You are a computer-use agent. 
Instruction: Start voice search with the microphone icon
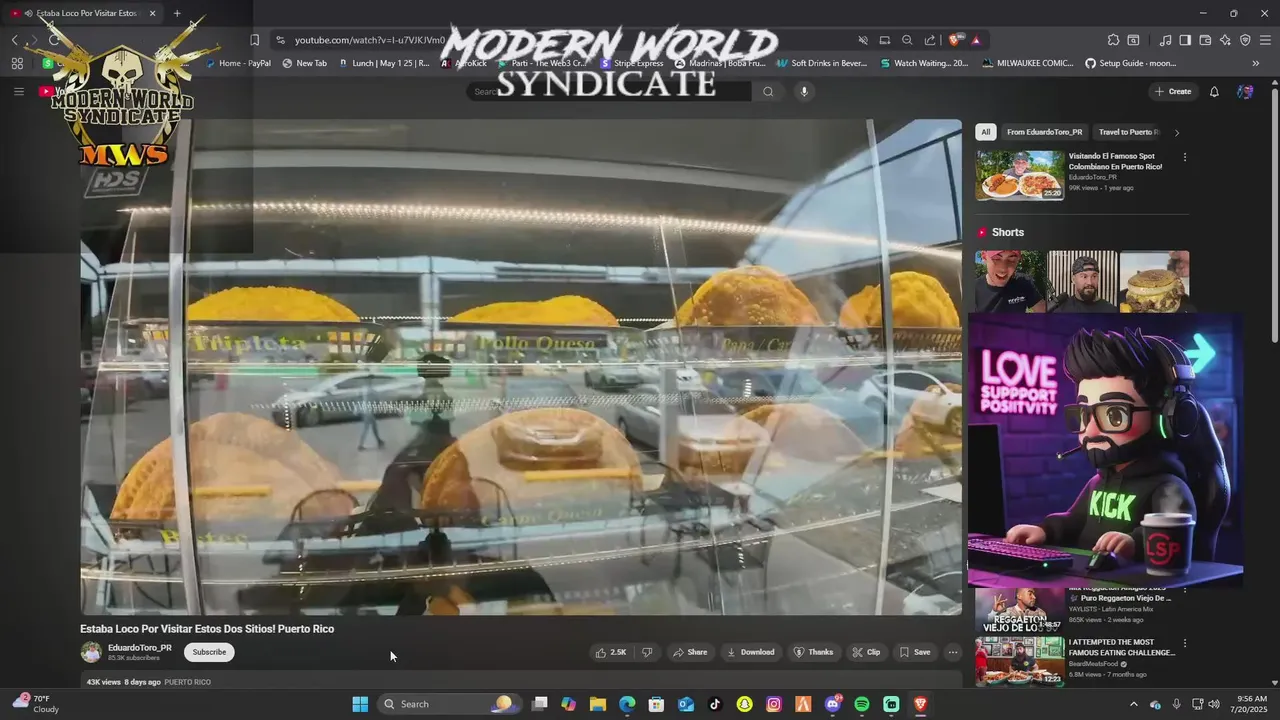803,91
